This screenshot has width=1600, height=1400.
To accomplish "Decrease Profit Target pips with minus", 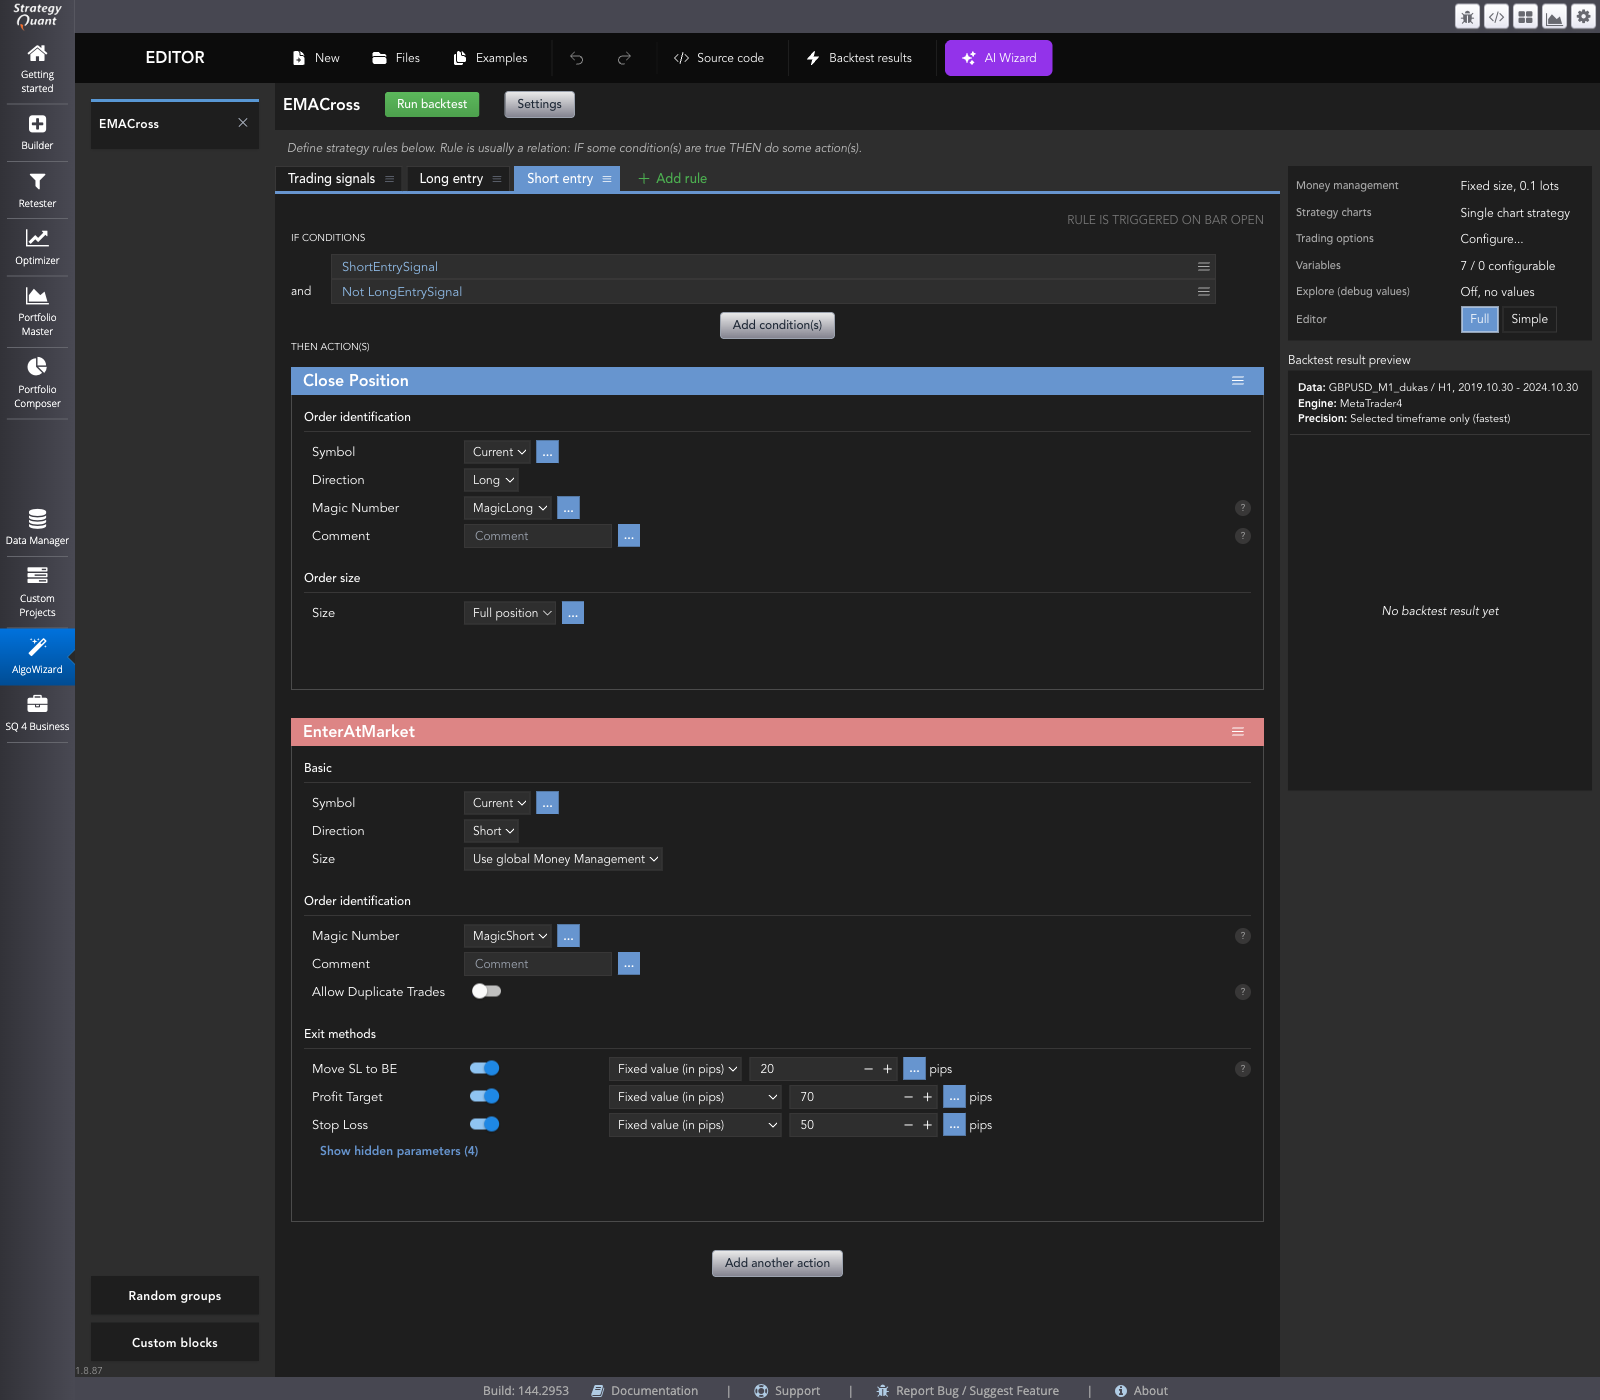I will pos(908,1097).
